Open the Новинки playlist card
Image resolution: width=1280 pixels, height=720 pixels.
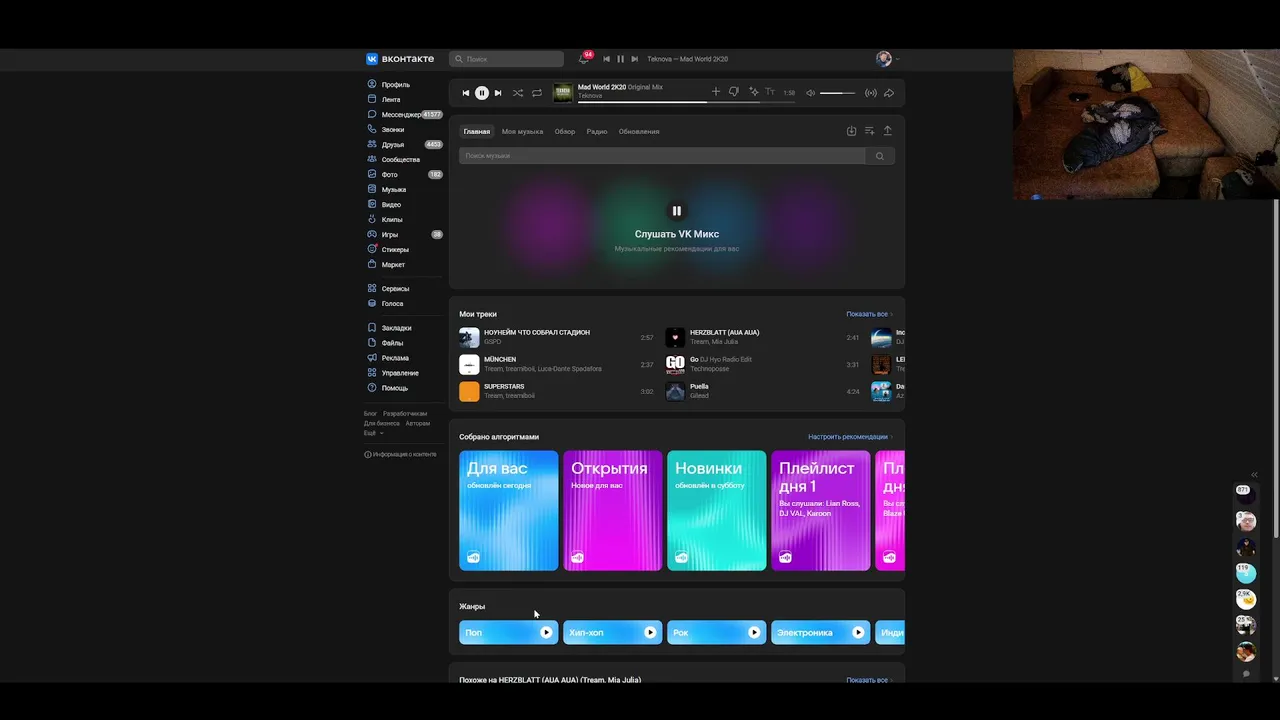pyautogui.click(x=717, y=510)
